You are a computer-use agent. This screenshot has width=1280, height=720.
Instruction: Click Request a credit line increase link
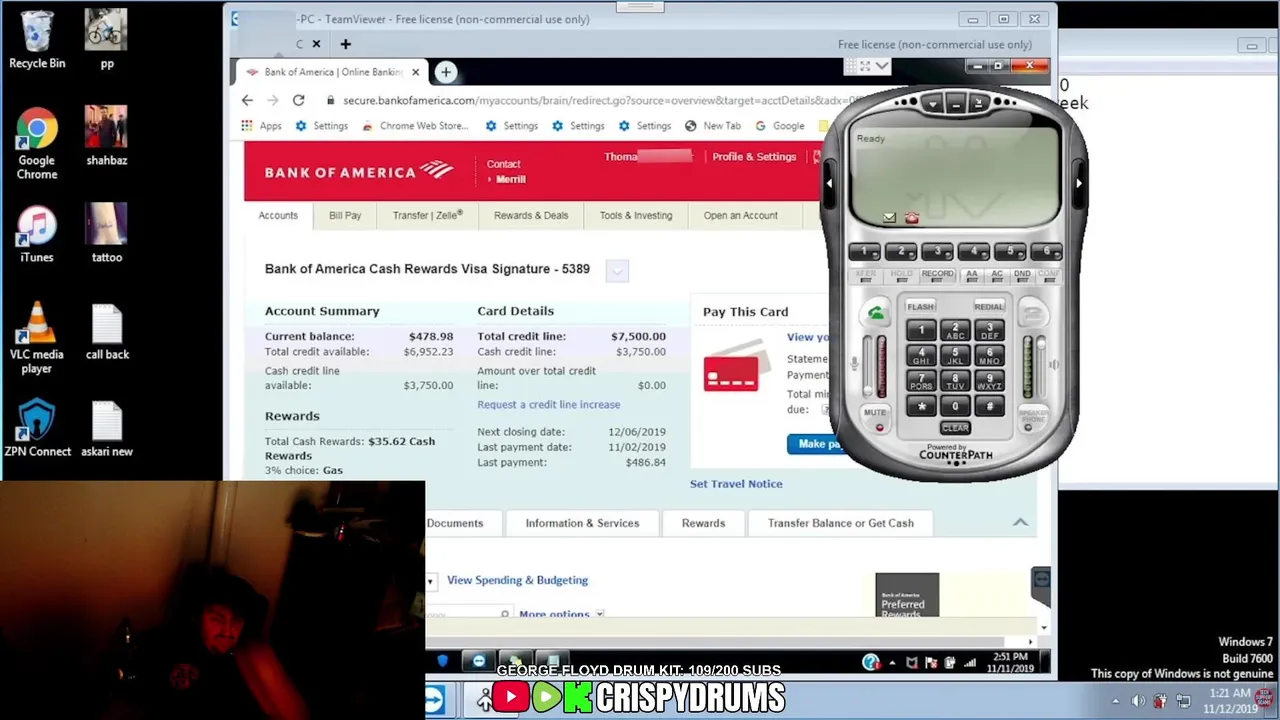pos(548,405)
